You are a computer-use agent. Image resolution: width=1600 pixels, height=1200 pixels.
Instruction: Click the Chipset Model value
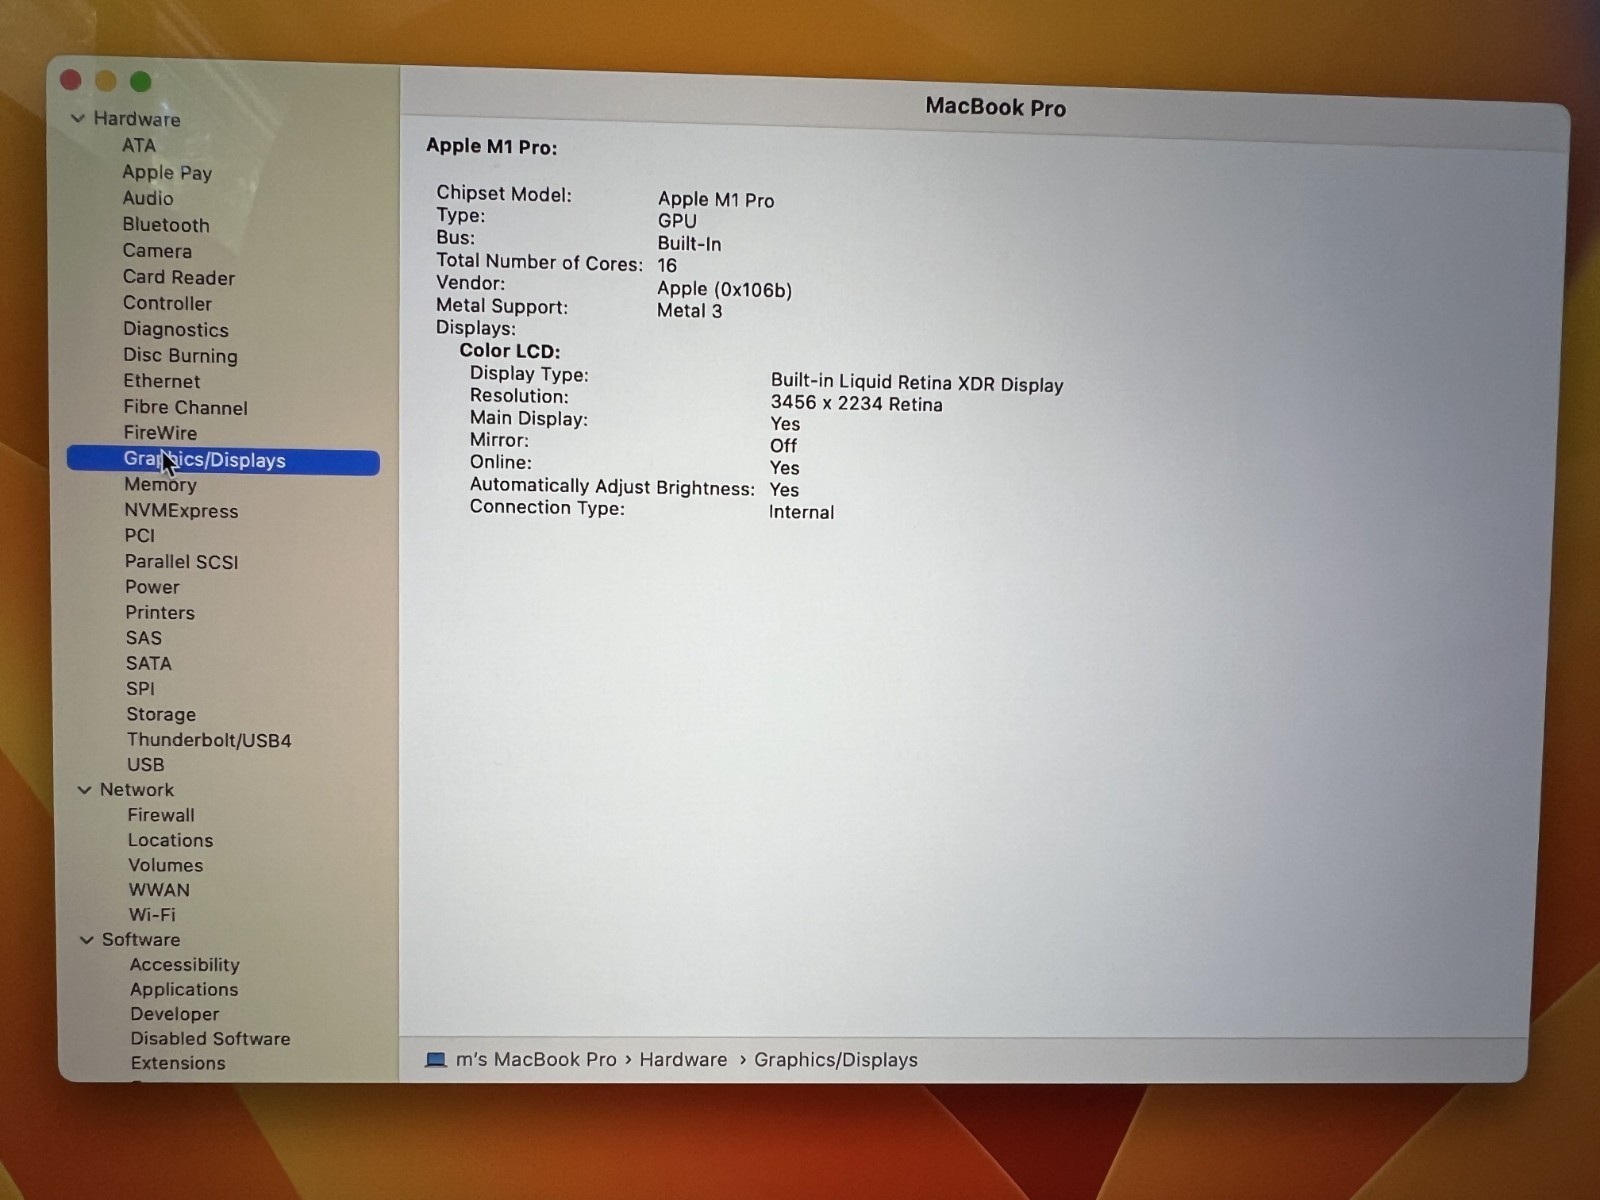click(716, 200)
